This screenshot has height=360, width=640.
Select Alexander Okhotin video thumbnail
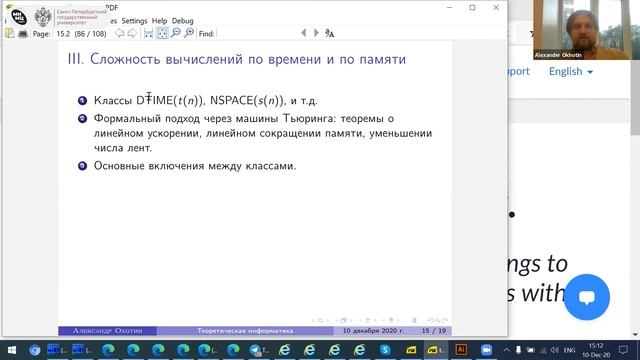pos(586,30)
